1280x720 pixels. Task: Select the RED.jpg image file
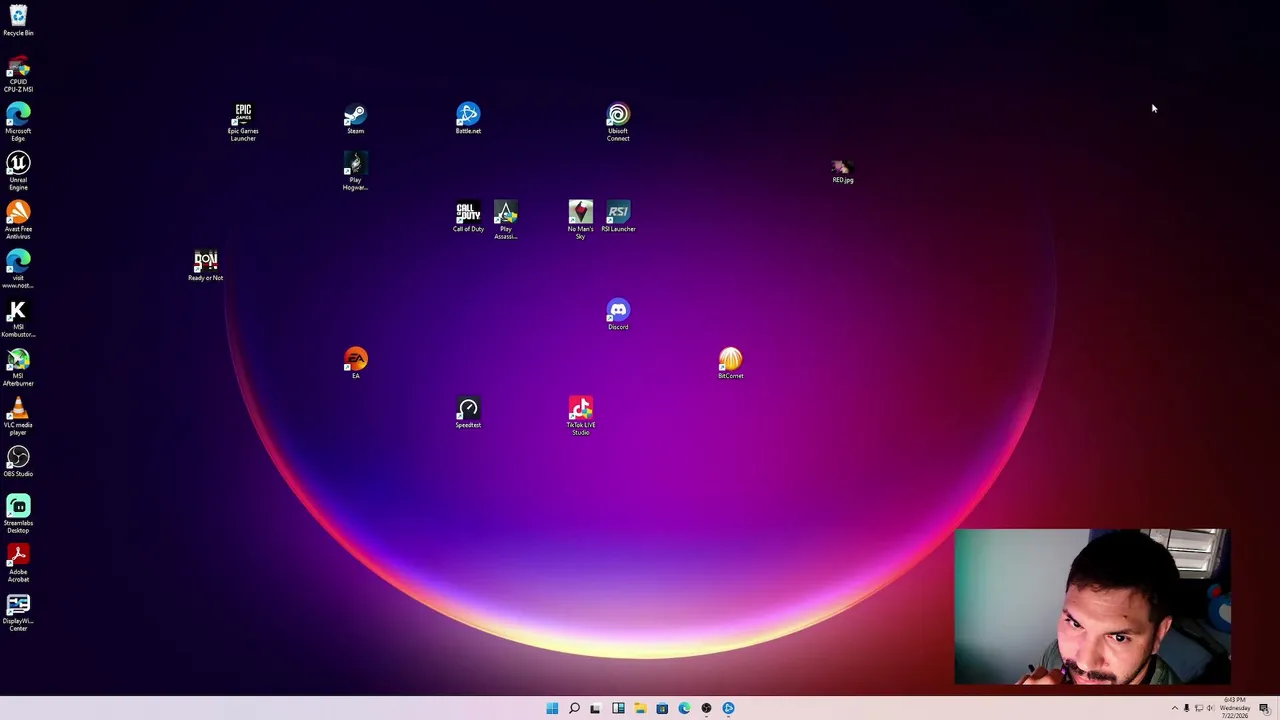(x=843, y=171)
